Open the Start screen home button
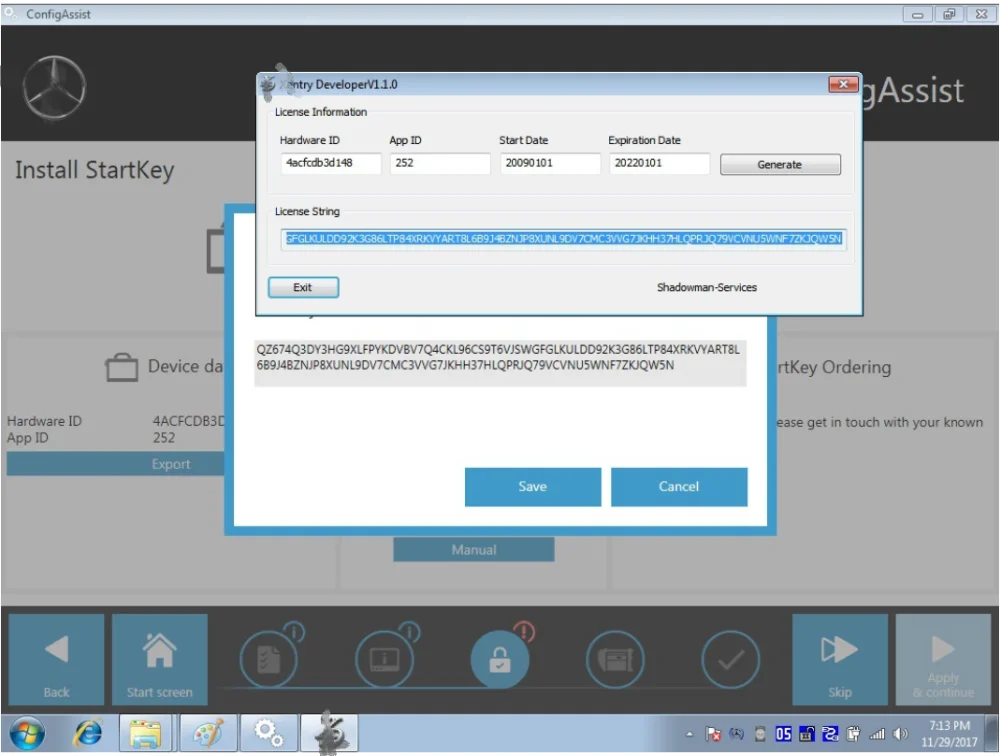 [x=159, y=659]
